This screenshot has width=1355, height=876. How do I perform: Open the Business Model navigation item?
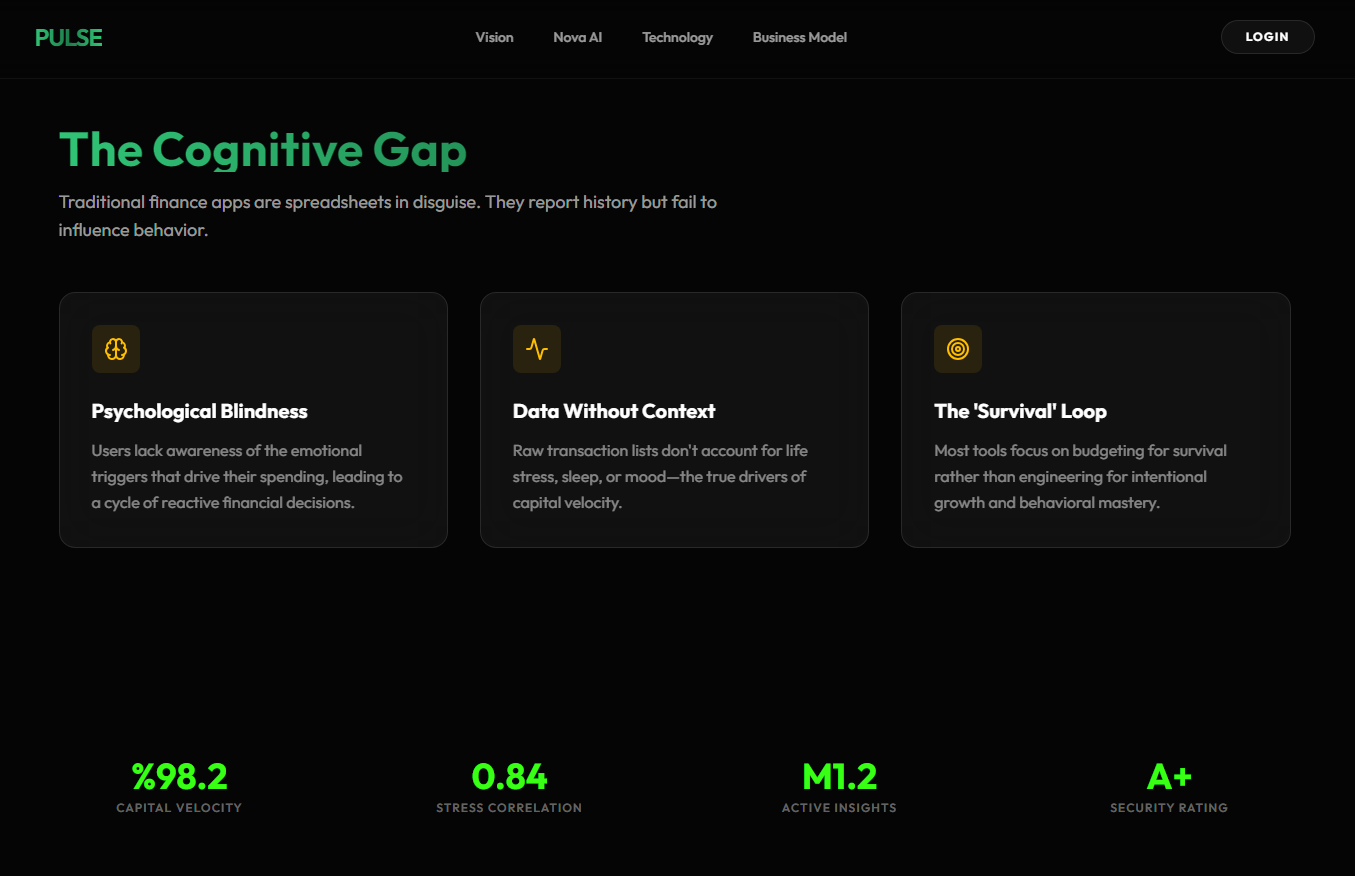(799, 37)
